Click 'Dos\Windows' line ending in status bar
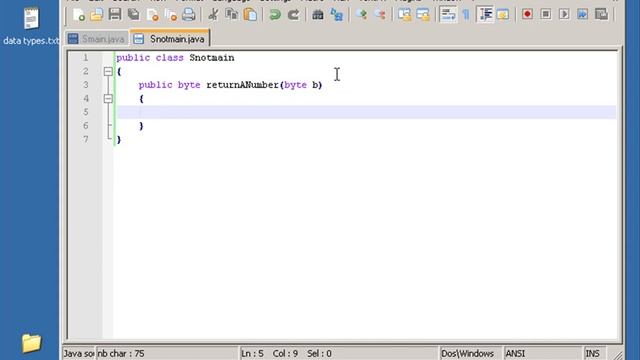This screenshot has width=640, height=360. [467, 353]
